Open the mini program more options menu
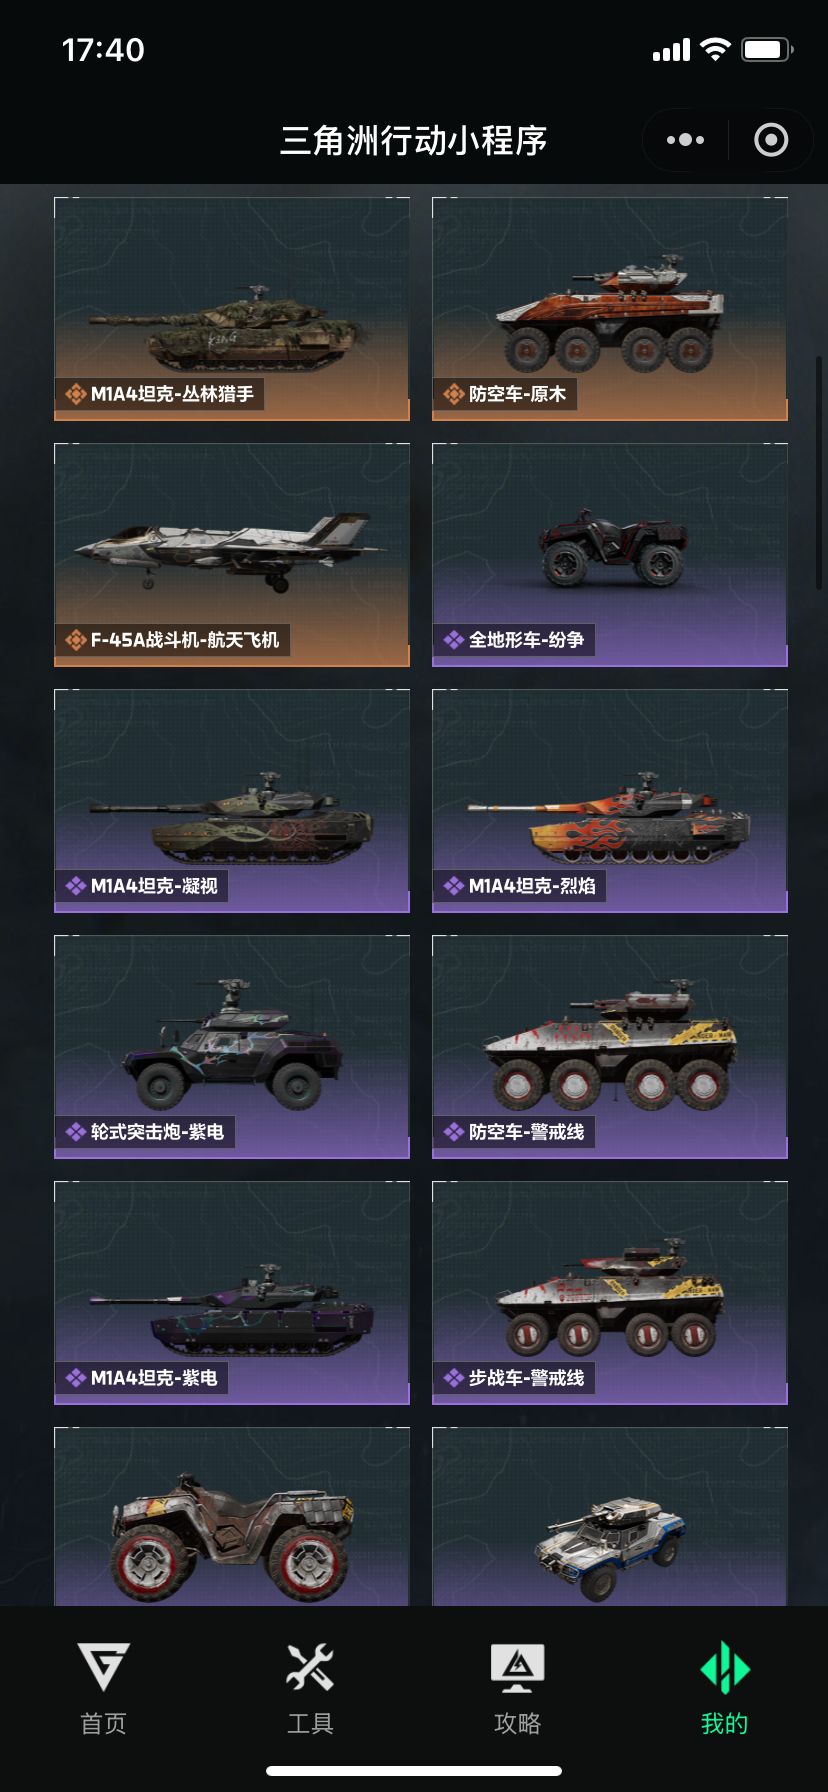The image size is (828, 1792). tap(686, 140)
